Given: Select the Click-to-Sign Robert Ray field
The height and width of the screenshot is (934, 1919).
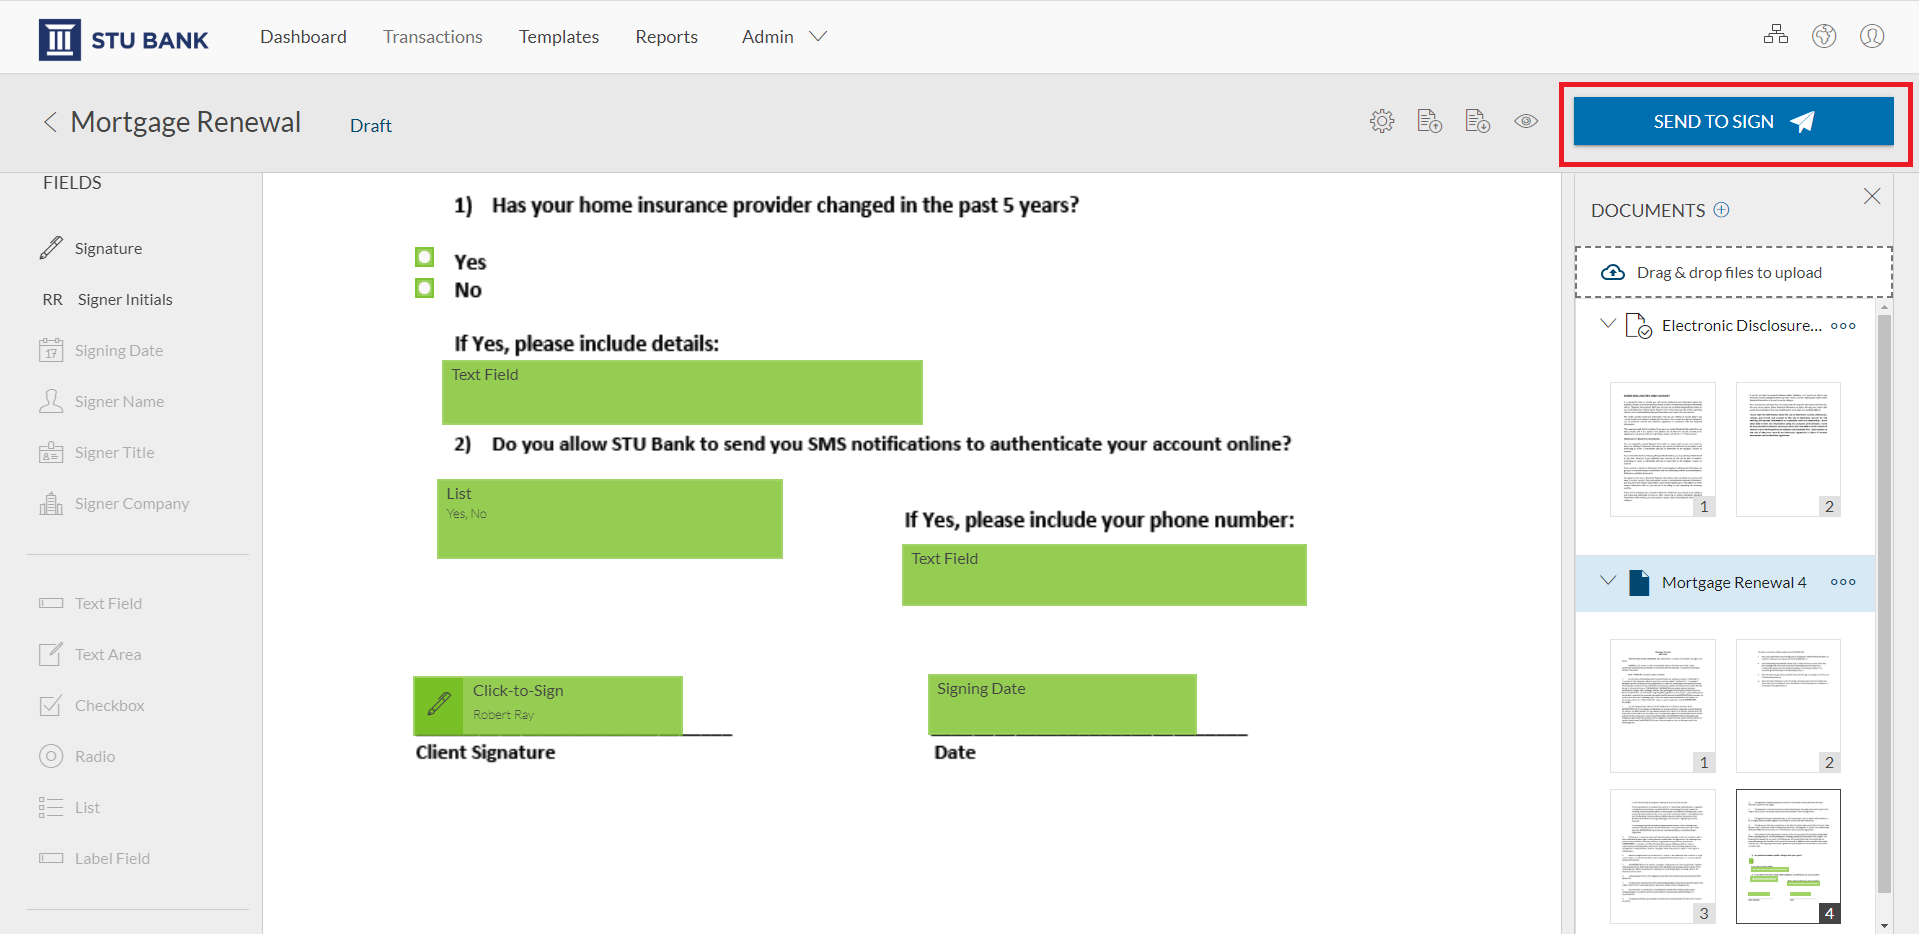Looking at the screenshot, I should [548, 705].
